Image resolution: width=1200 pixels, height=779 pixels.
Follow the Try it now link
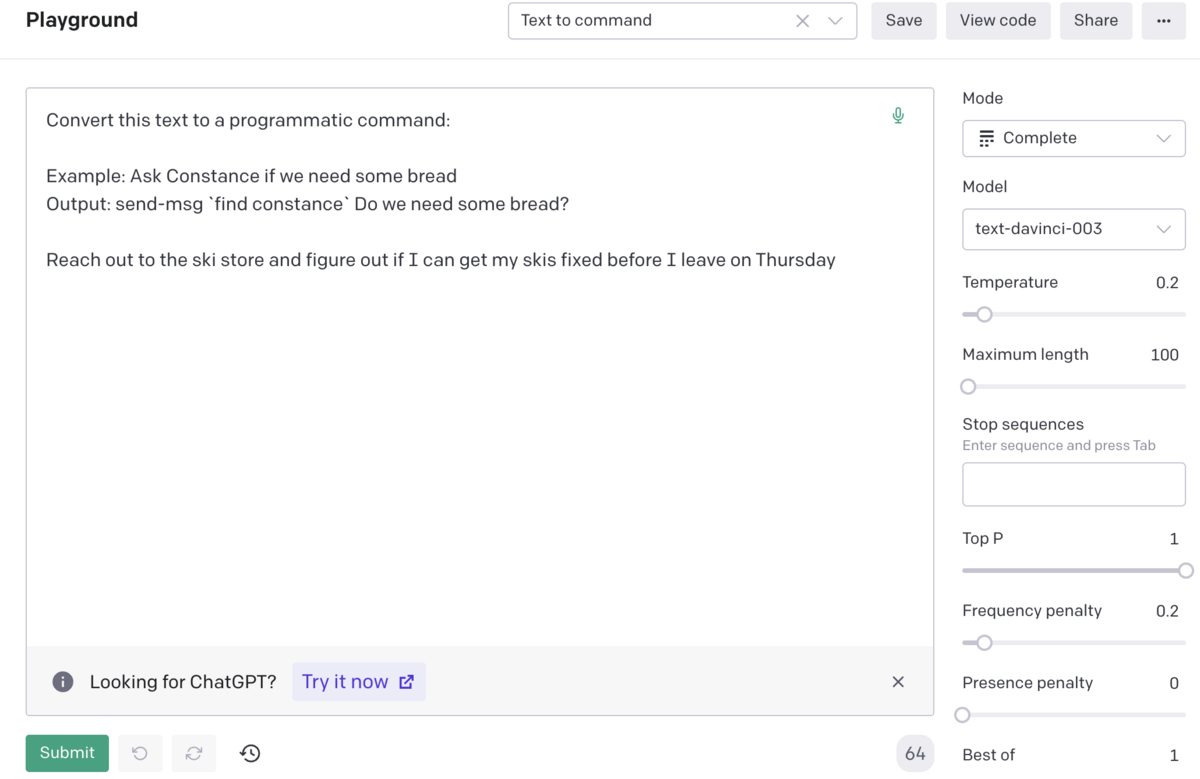(x=358, y=682)
